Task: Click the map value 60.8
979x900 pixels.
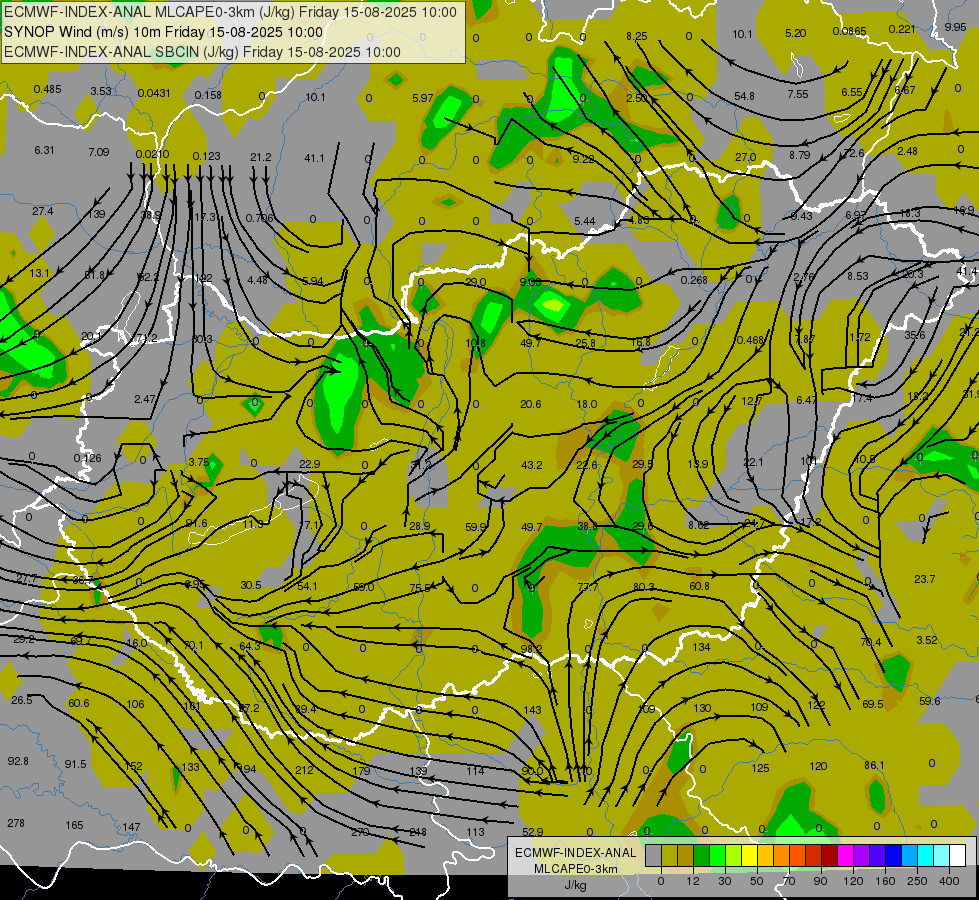Action: coord(699,586)
